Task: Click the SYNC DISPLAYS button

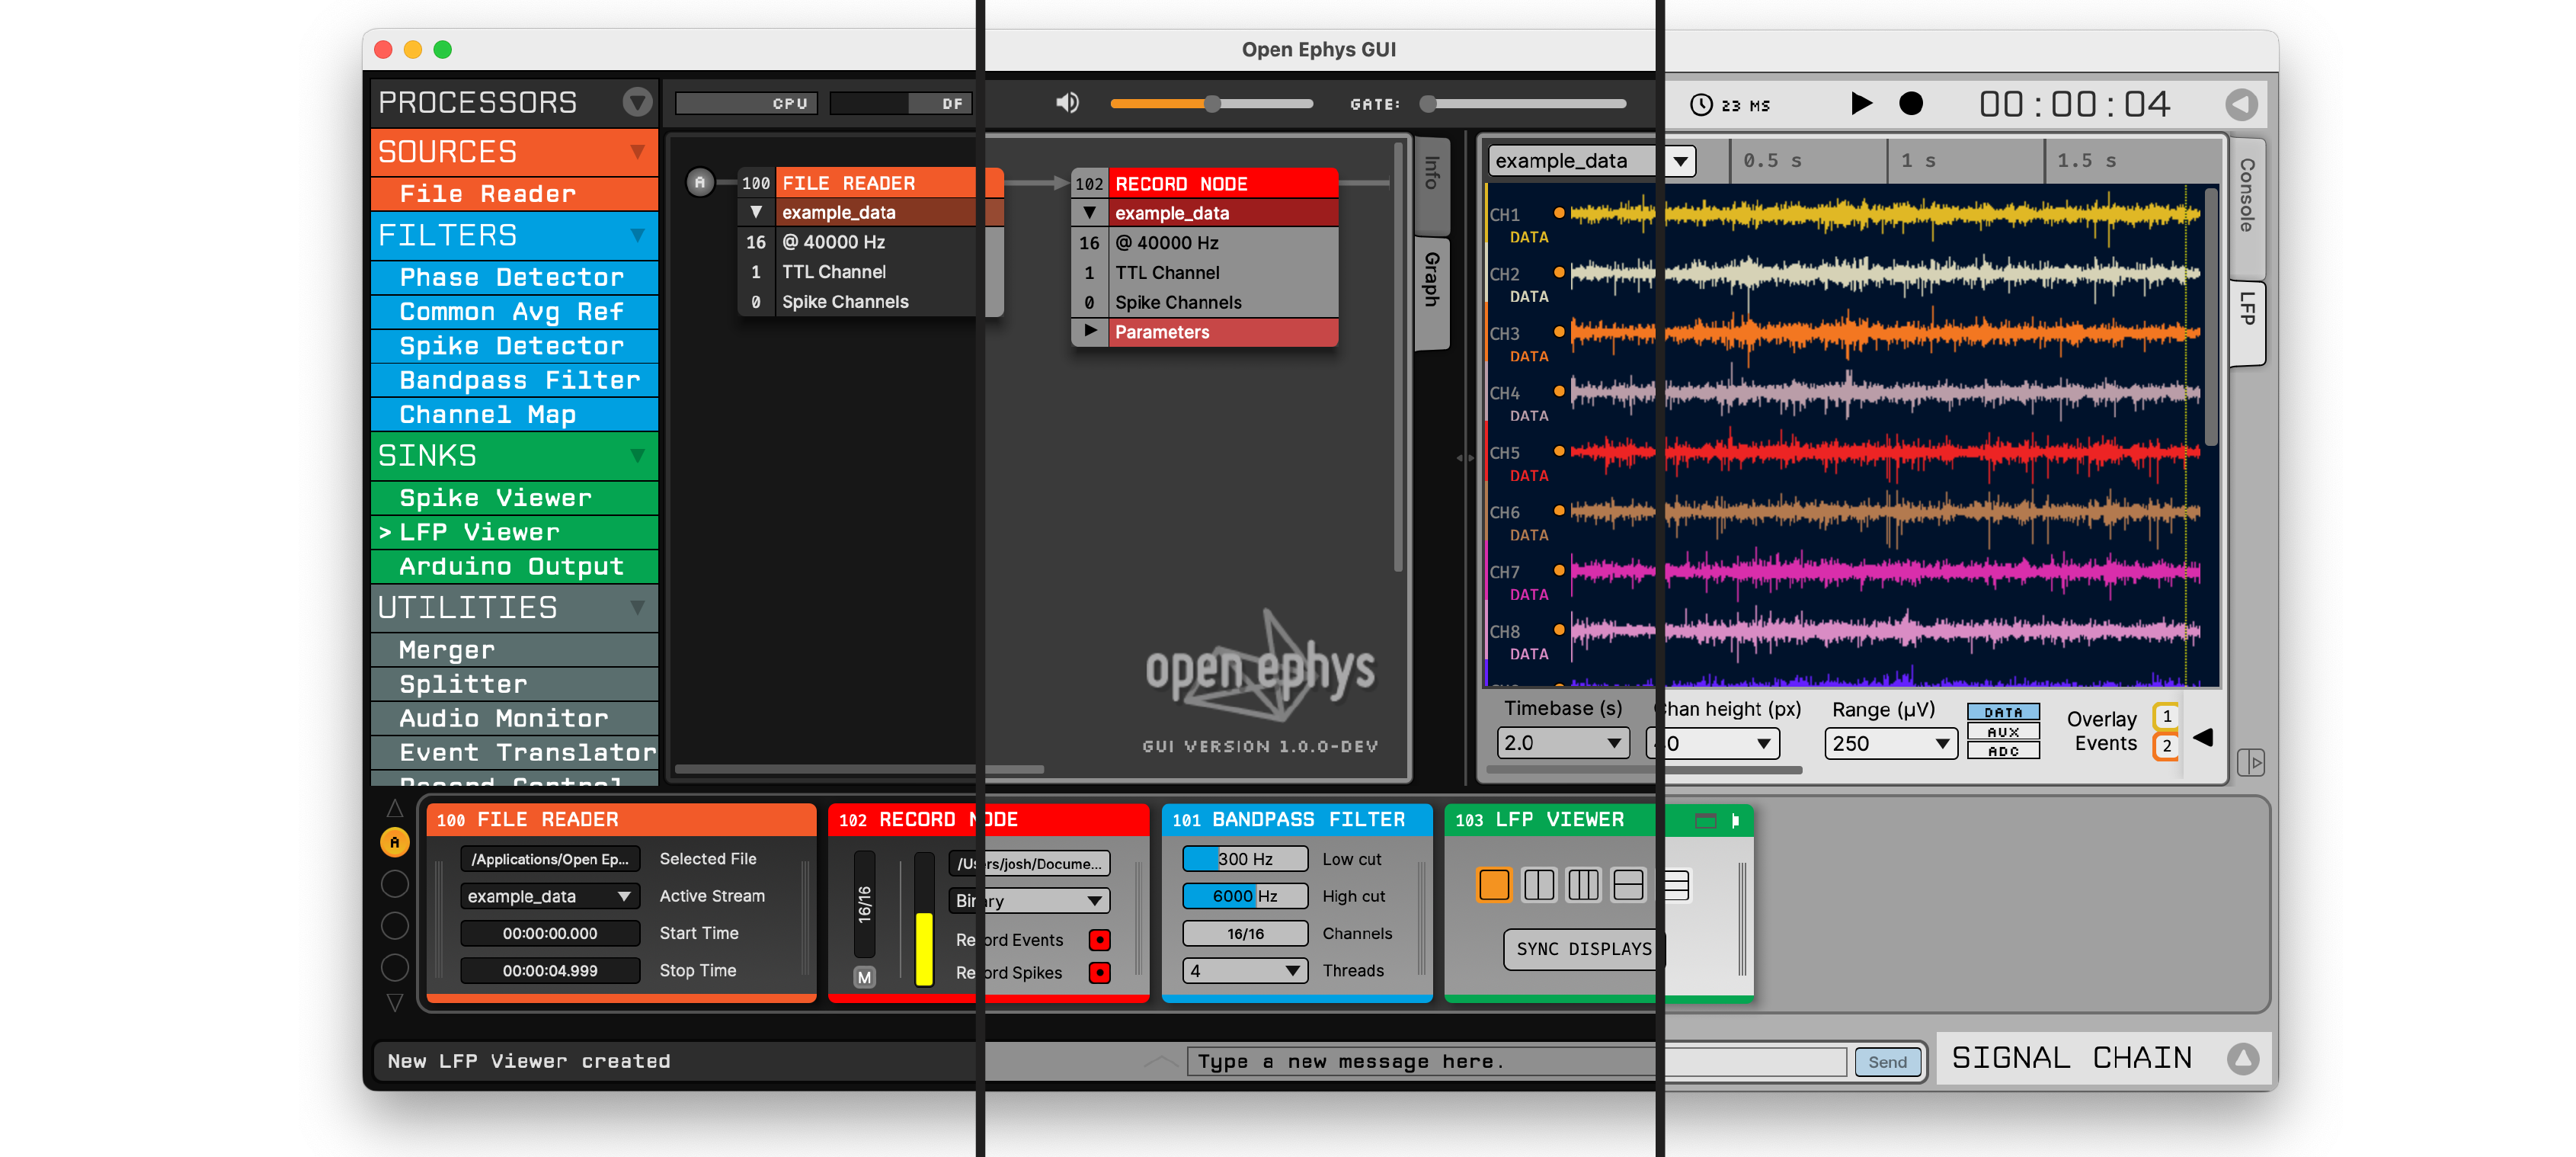Action: 1584,949
